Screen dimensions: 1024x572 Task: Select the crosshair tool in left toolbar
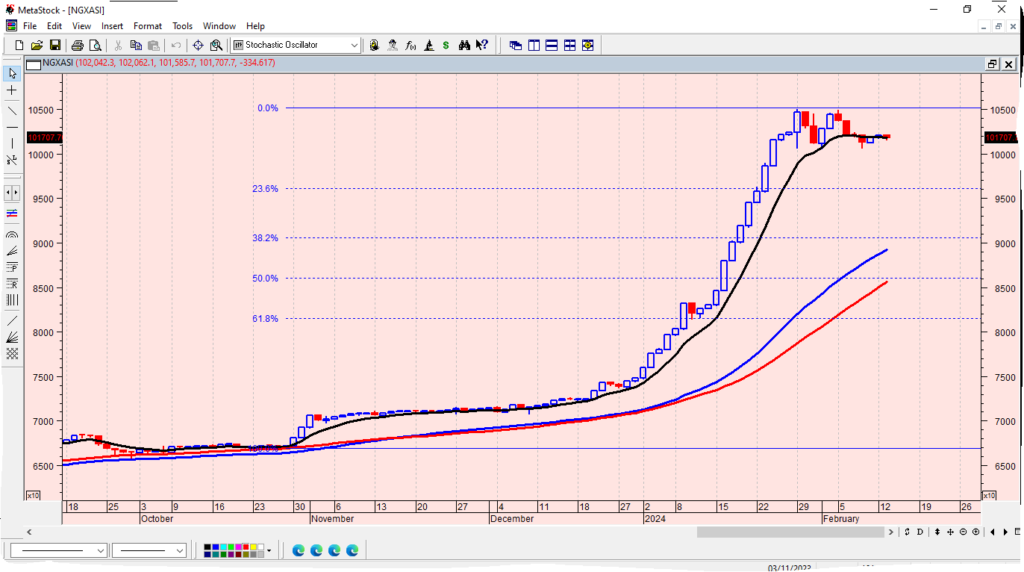(x=12, y=90)
